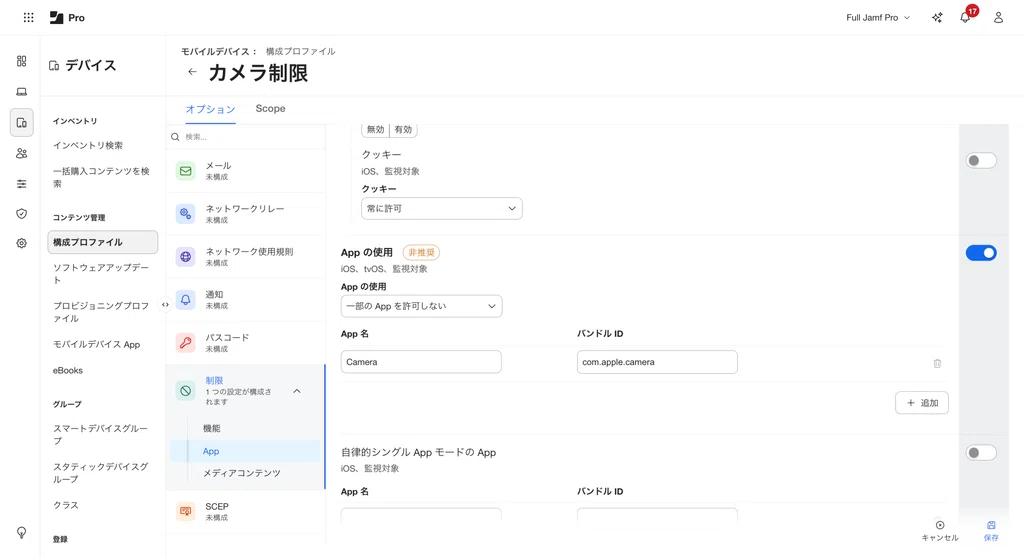
Task: Open eBooks in the sidebar
Action: point(68,370)
